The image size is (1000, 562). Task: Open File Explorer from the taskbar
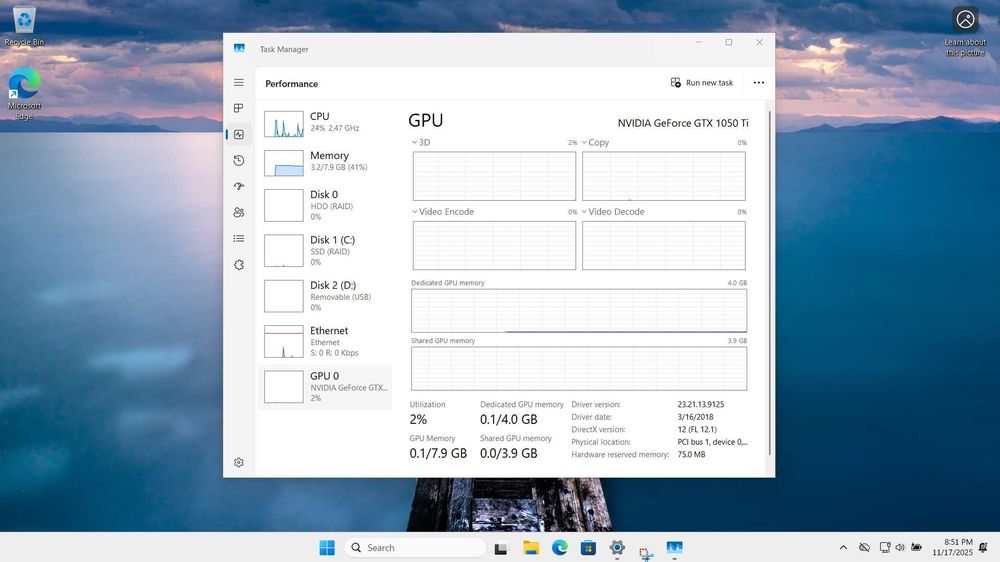(x=531, y=548)
